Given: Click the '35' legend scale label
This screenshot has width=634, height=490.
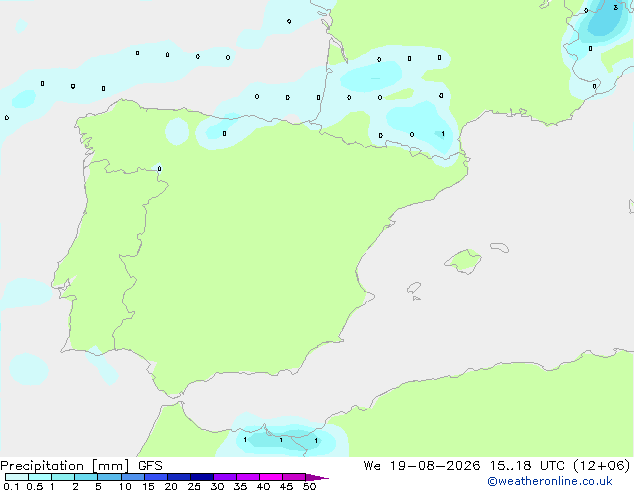Looking at the screenshot, I should 240,486.
